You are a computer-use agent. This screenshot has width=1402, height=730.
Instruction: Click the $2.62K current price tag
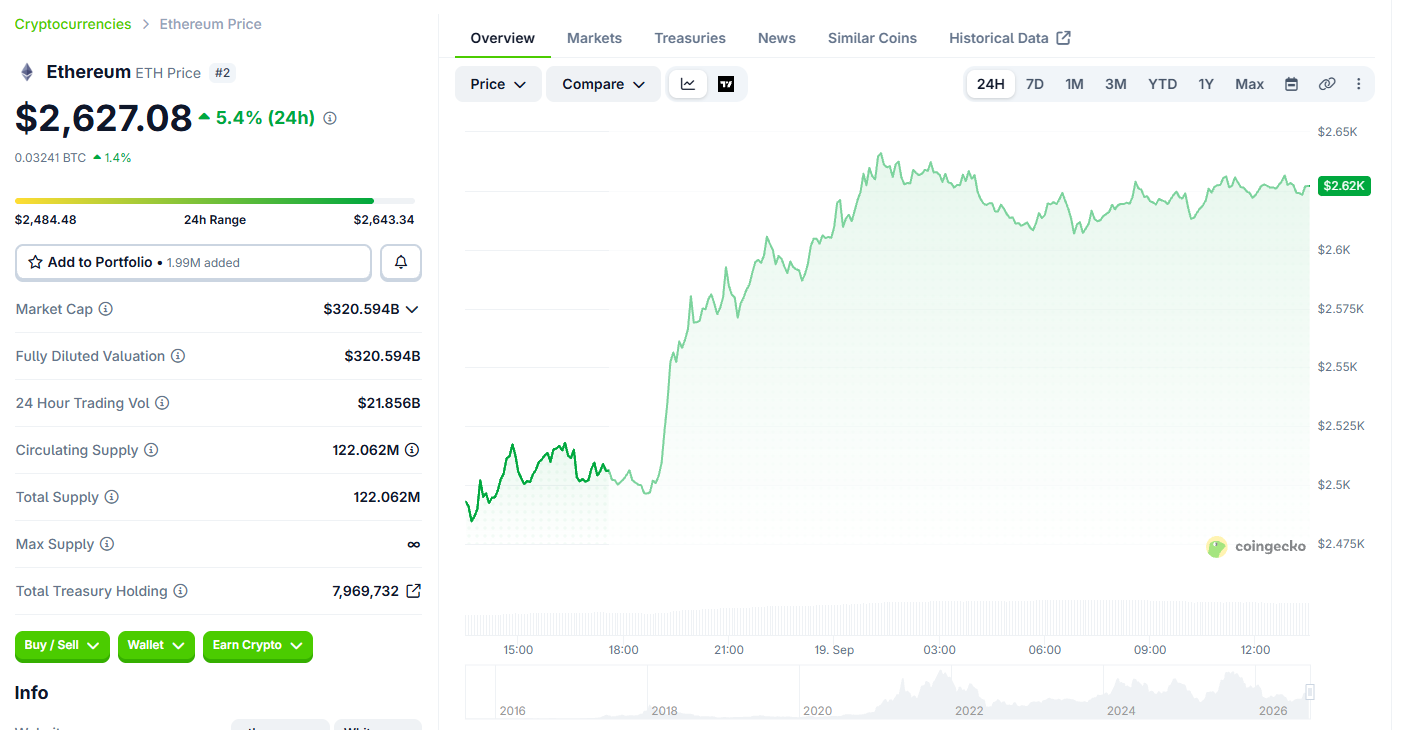1344,186
